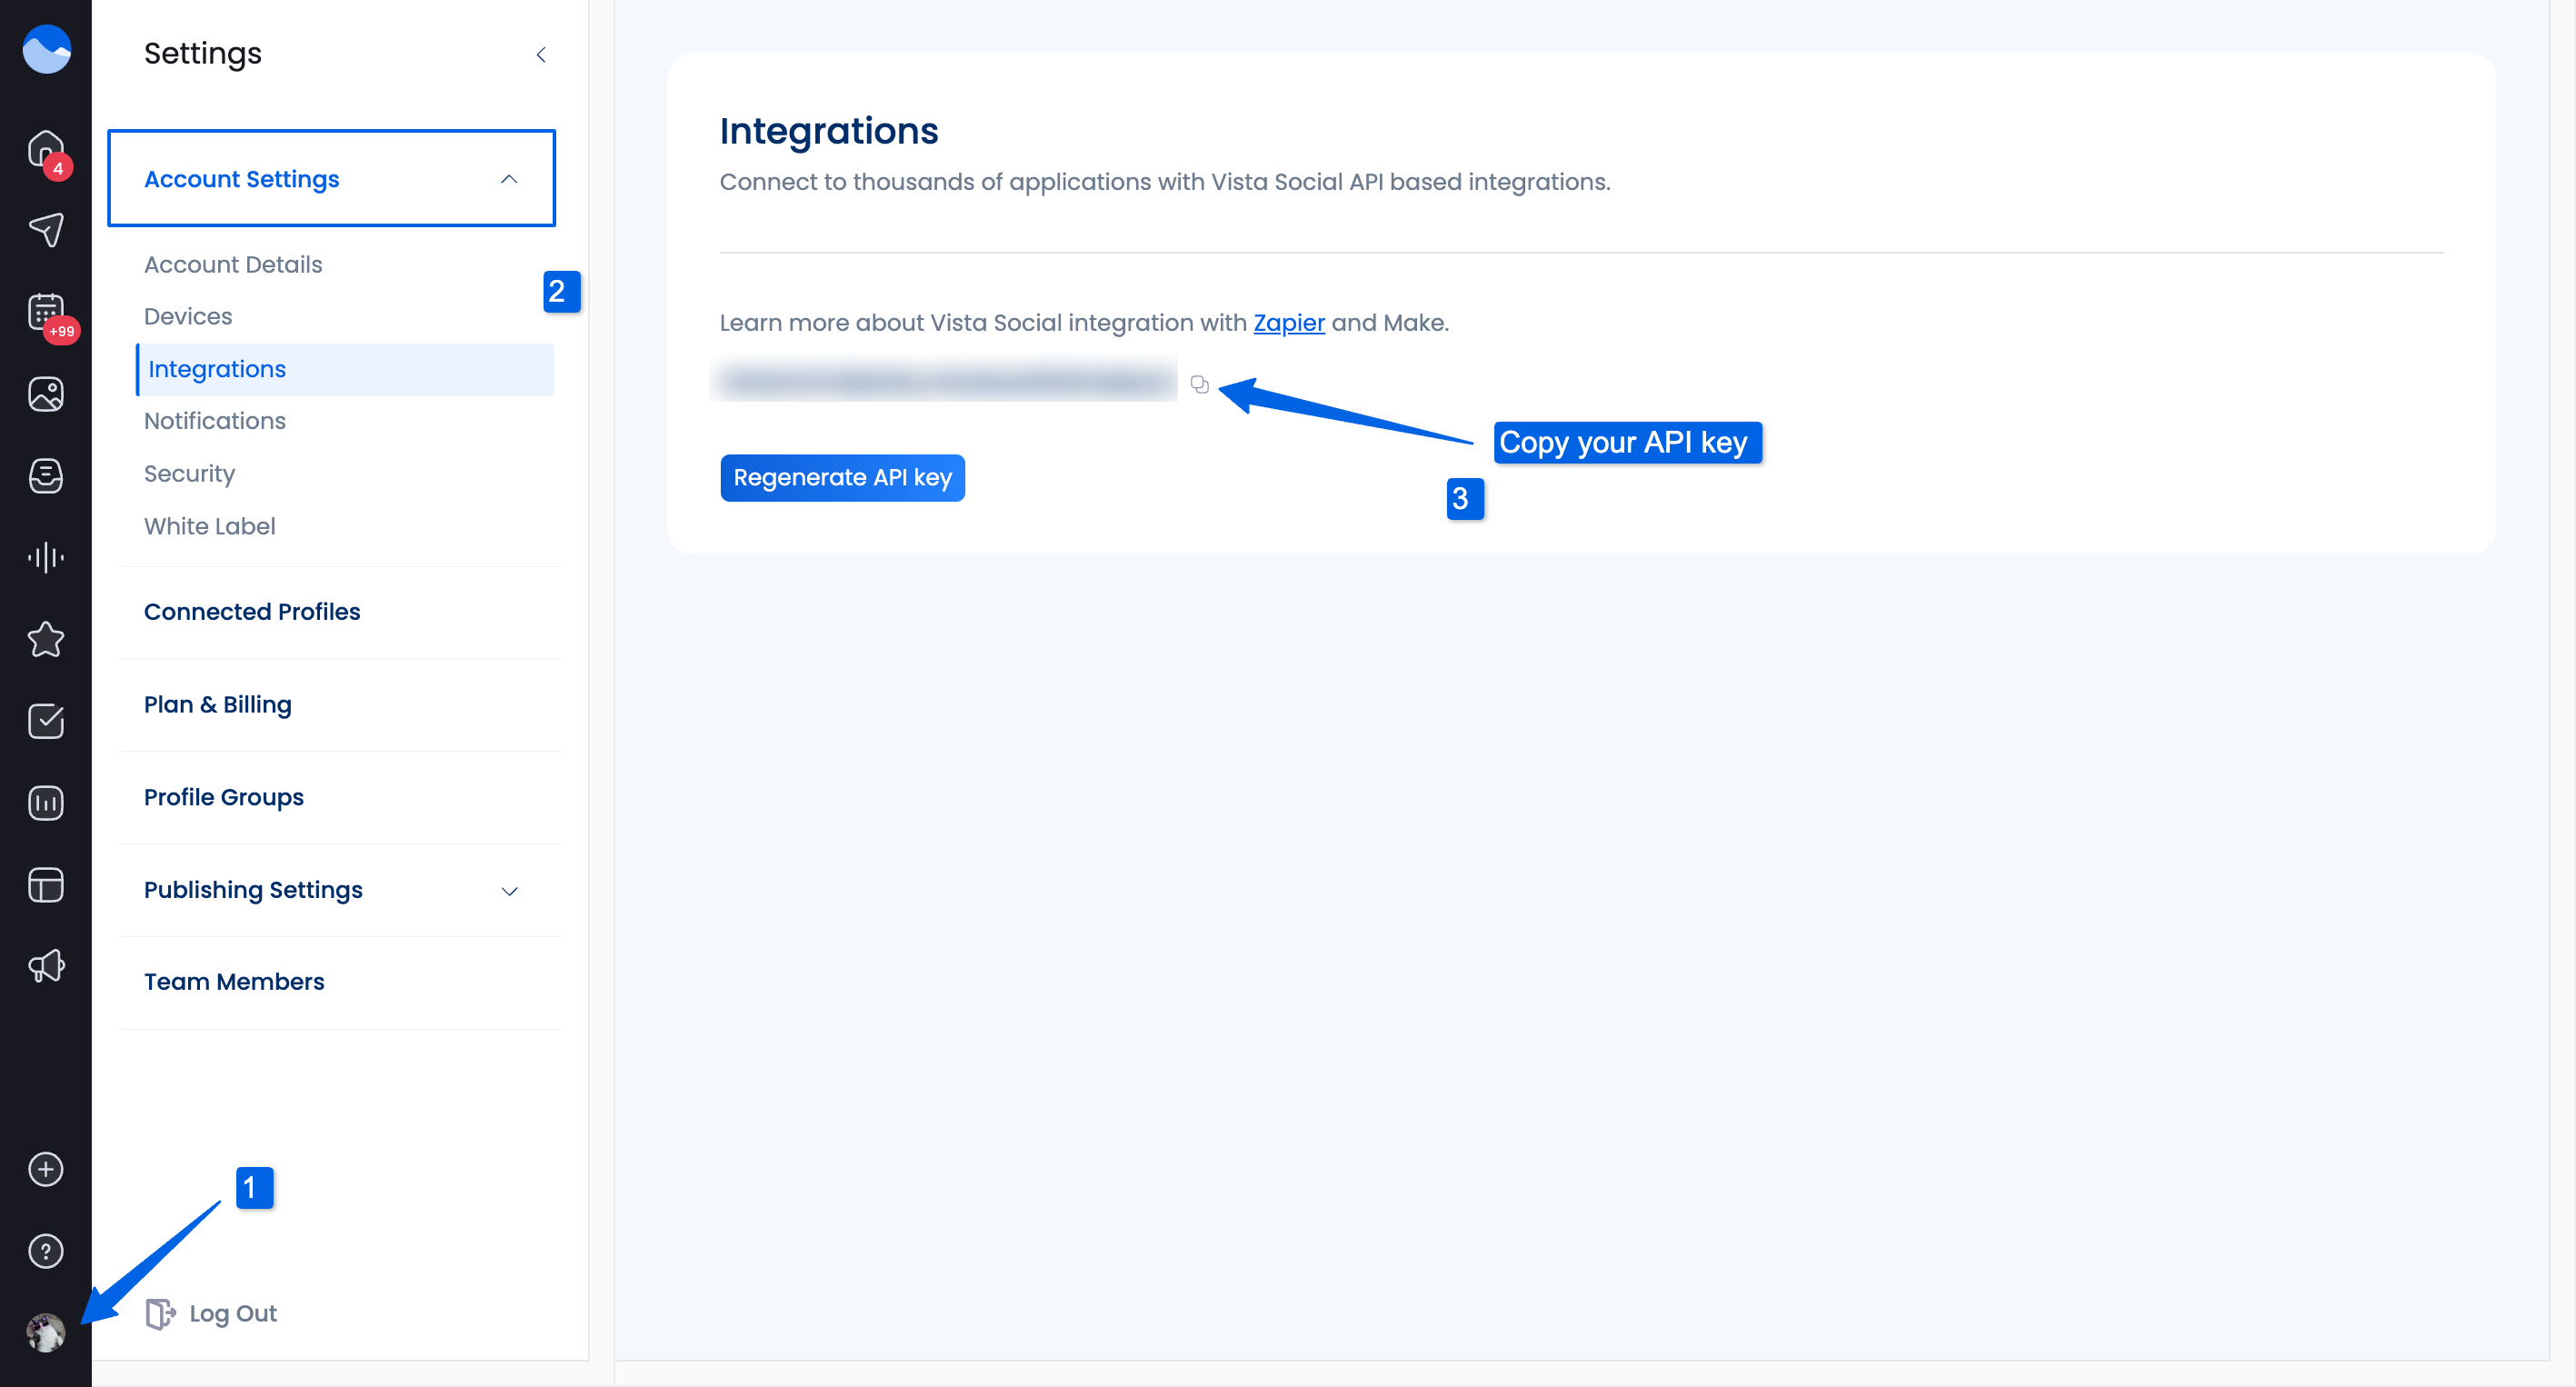Open the reports bar chart icon
2576x1387 pixels.
46,803
